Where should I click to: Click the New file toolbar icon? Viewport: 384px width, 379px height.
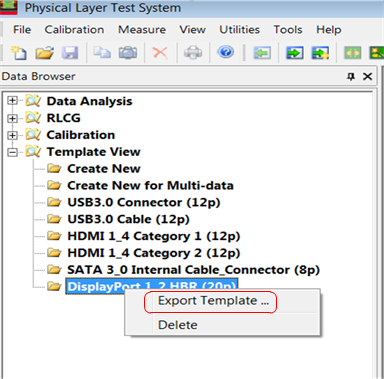coord(19,53)
